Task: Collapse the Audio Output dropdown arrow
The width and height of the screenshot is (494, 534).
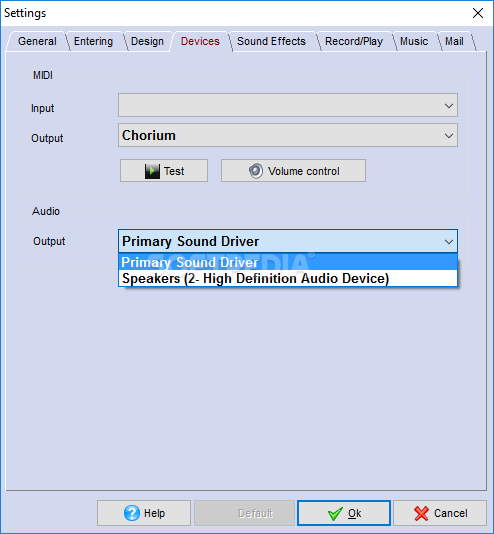Action: [449, 241]
